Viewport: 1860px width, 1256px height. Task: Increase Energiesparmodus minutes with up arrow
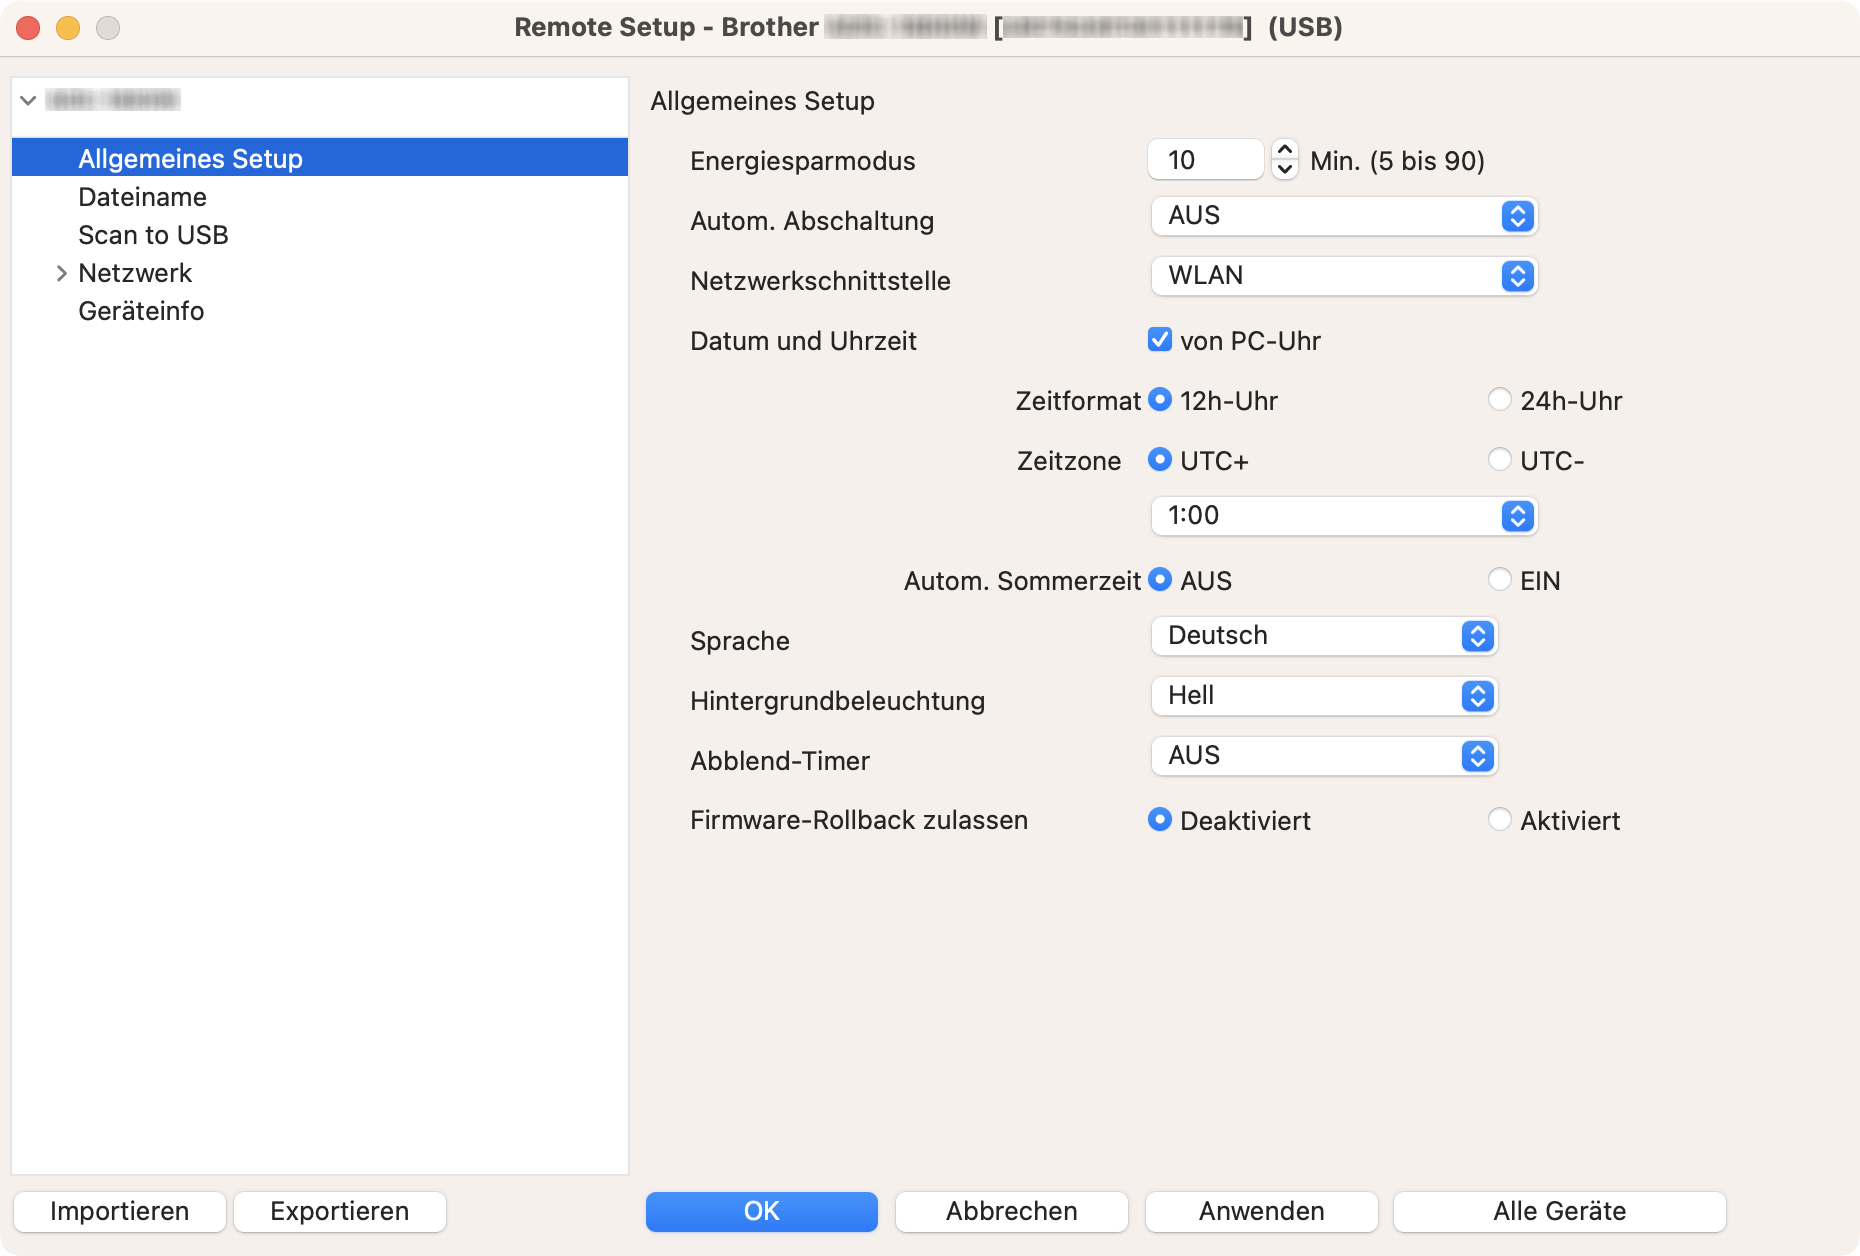coord(1285,149)
